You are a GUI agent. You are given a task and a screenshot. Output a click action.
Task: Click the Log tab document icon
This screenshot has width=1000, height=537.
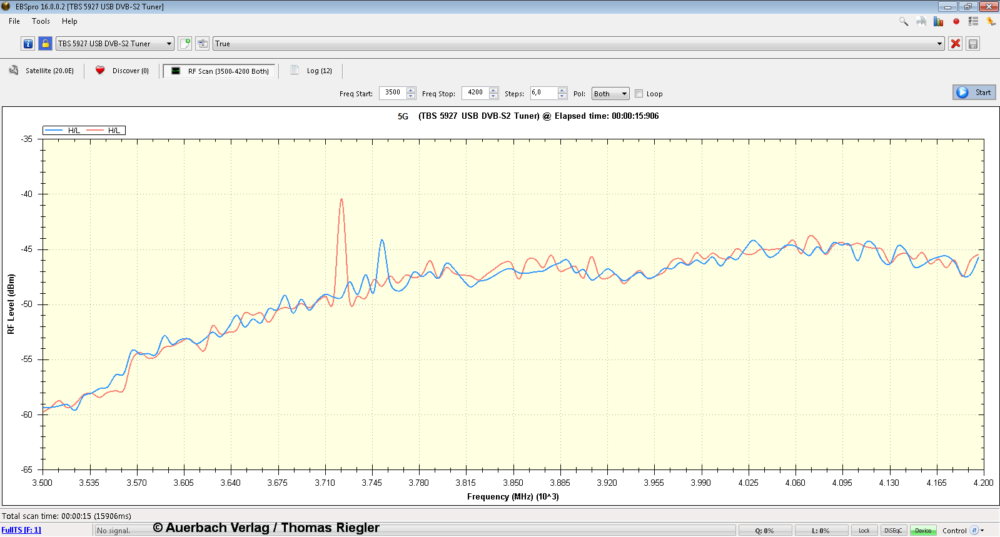click(x=294, y=71)
